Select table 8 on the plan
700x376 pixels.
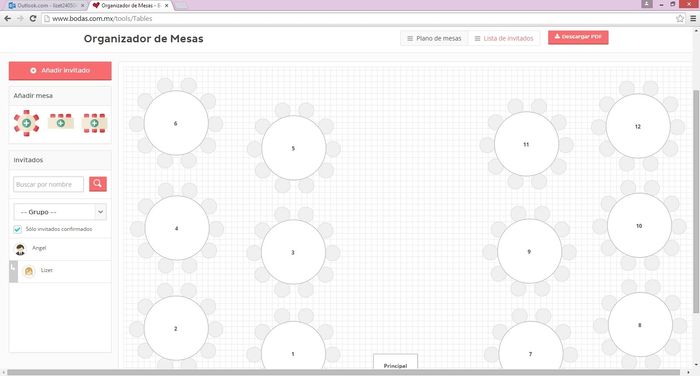(640, 325)
